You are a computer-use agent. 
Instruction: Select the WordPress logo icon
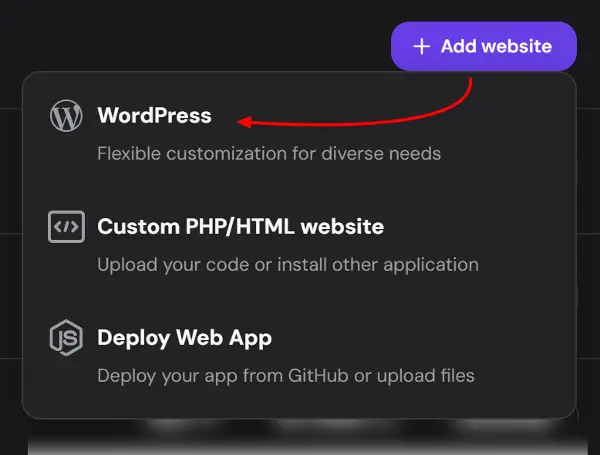(66, 116)
